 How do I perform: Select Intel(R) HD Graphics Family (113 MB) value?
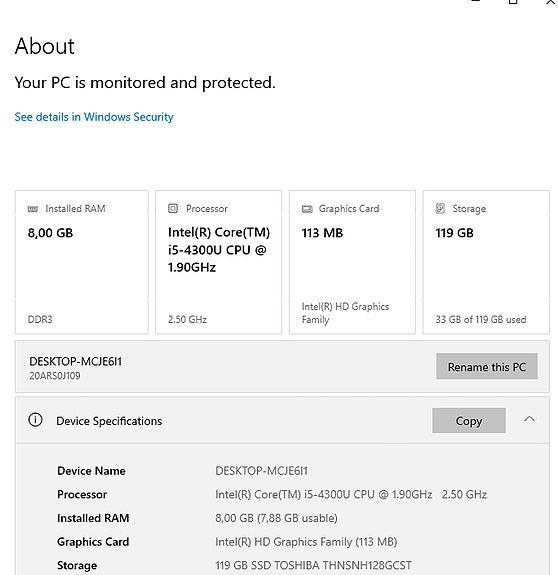click(x=306, y=542)
